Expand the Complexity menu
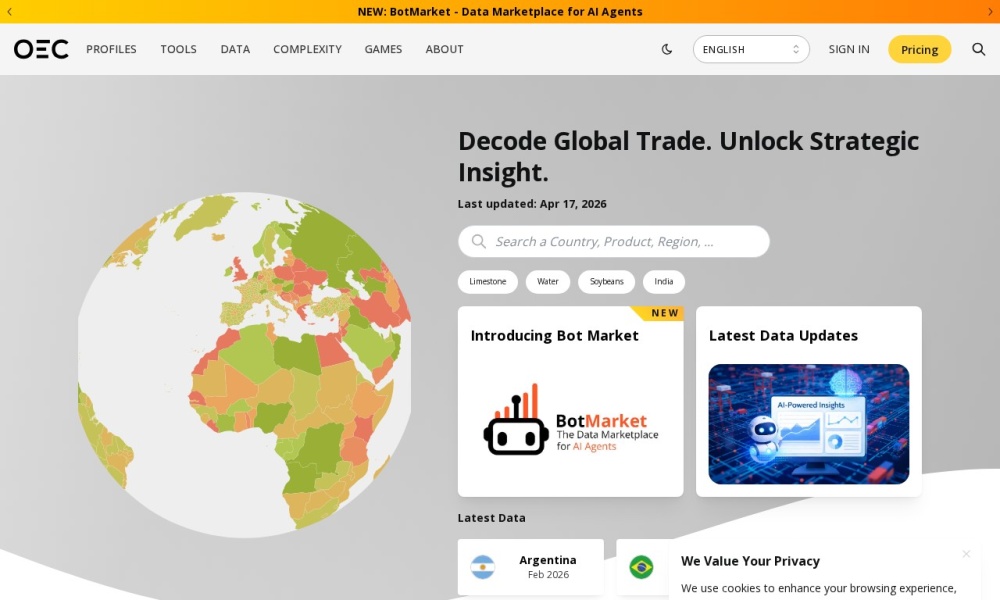Screen dimensions: 1000x600 [307, 49]
